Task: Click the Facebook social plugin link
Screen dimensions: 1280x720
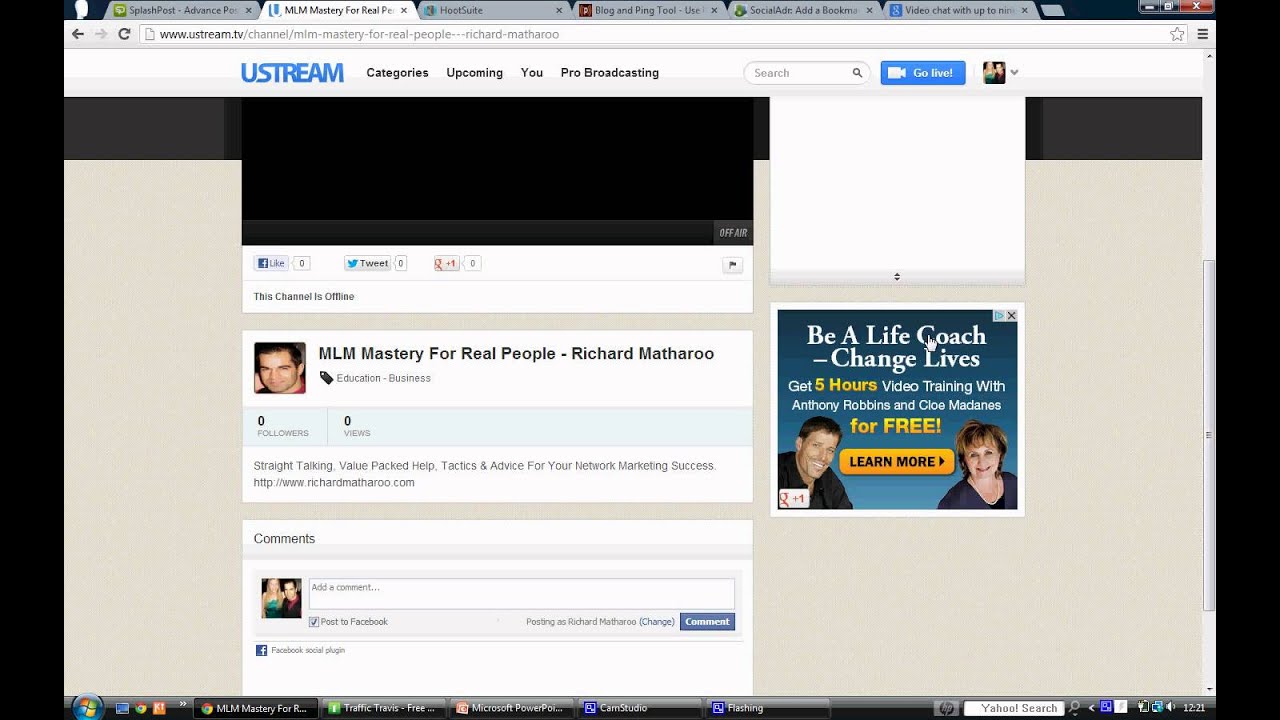Action: pos(308,650)
